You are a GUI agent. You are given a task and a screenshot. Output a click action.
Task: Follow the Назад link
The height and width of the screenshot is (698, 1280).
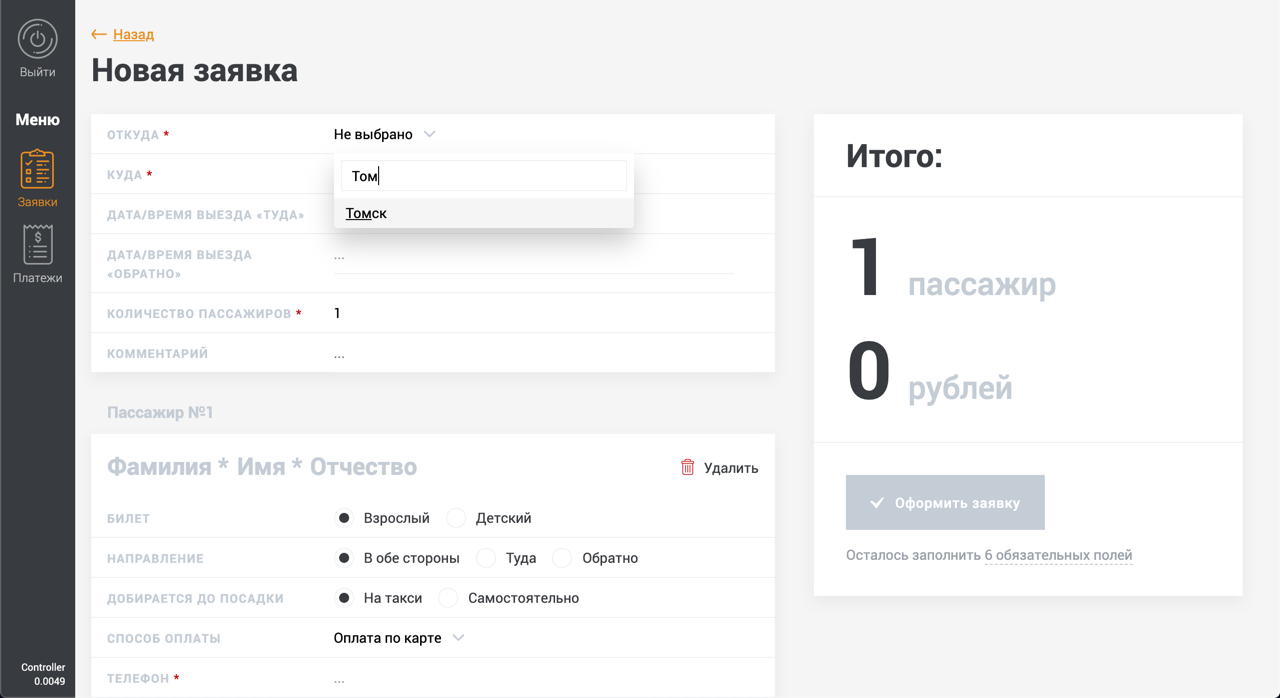click(x=133, y=34)
